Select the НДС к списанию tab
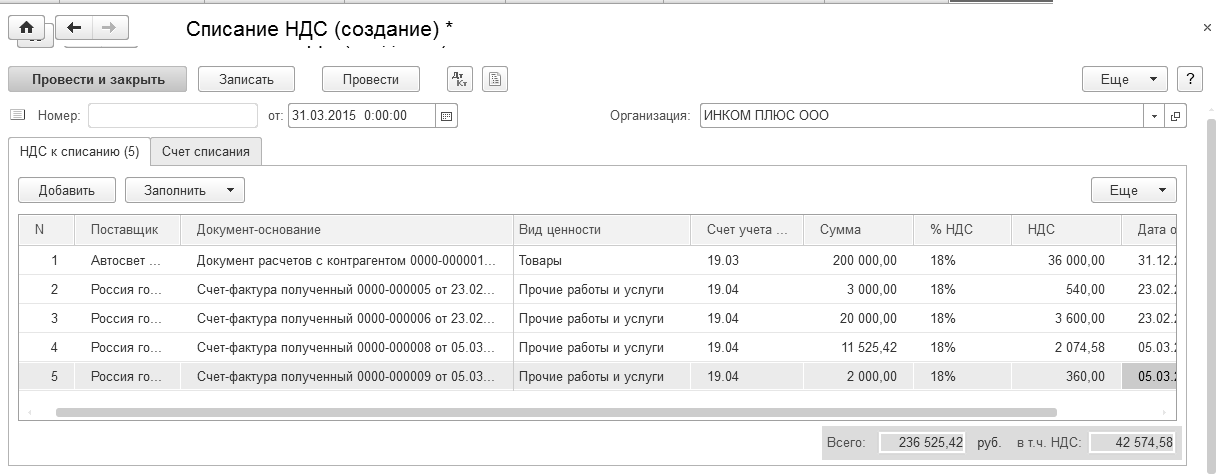Viewport: 1220px width, 475px height. coord(79,151)
